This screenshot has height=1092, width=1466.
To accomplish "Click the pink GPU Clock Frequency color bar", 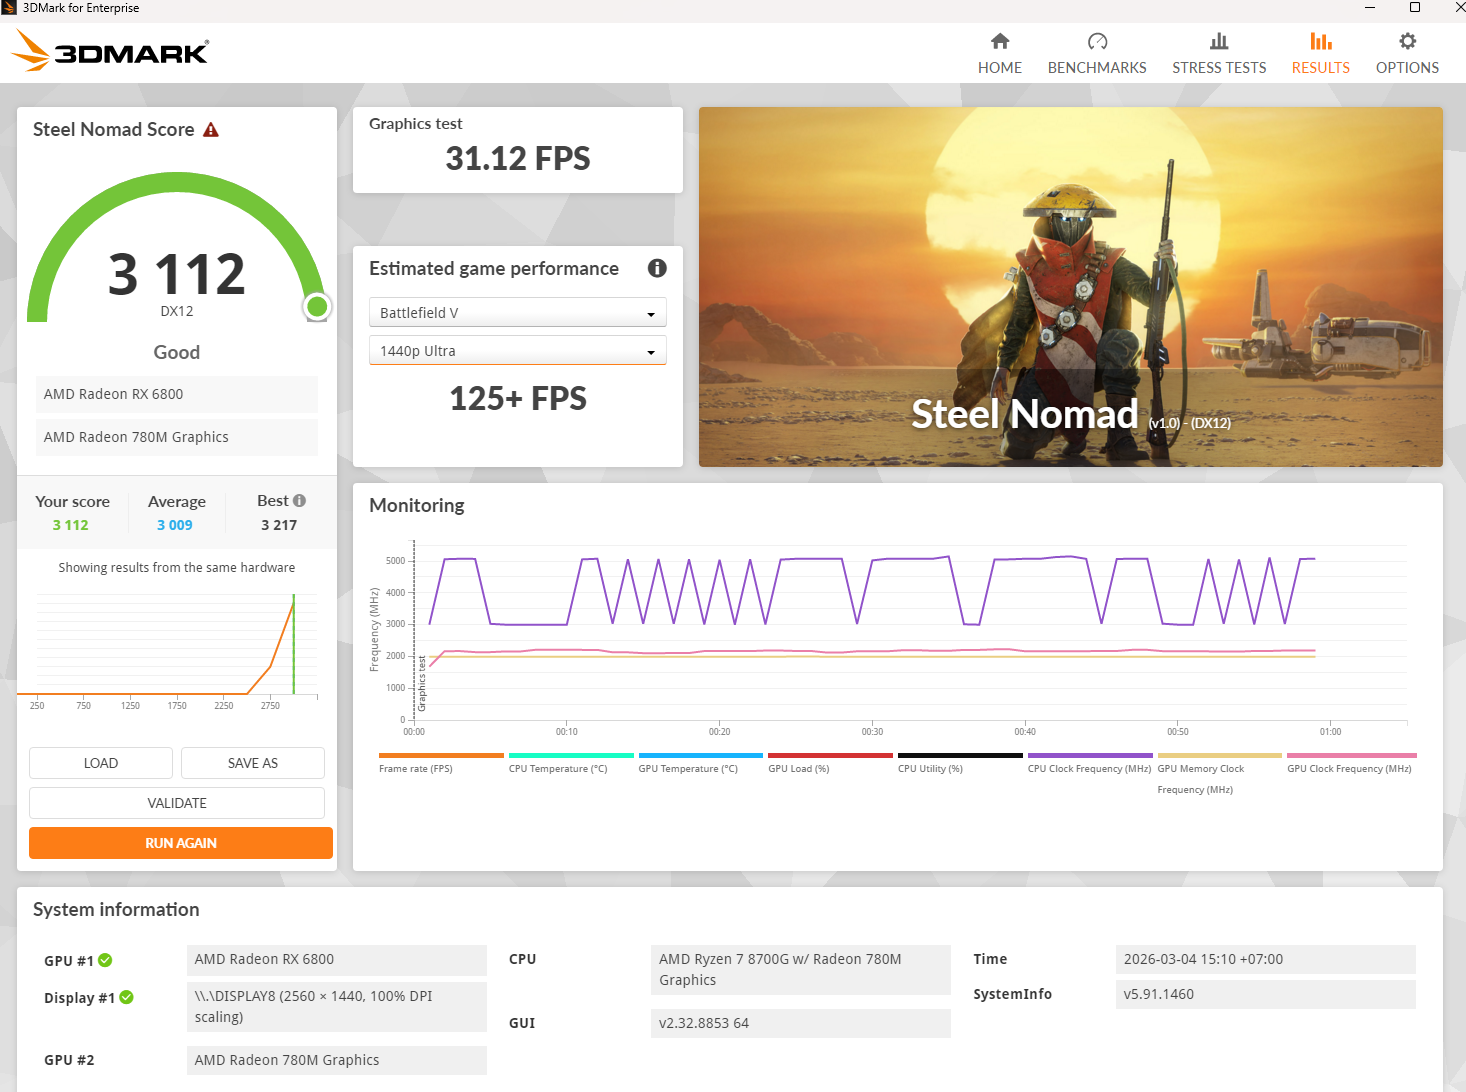I will point(1350,756).
